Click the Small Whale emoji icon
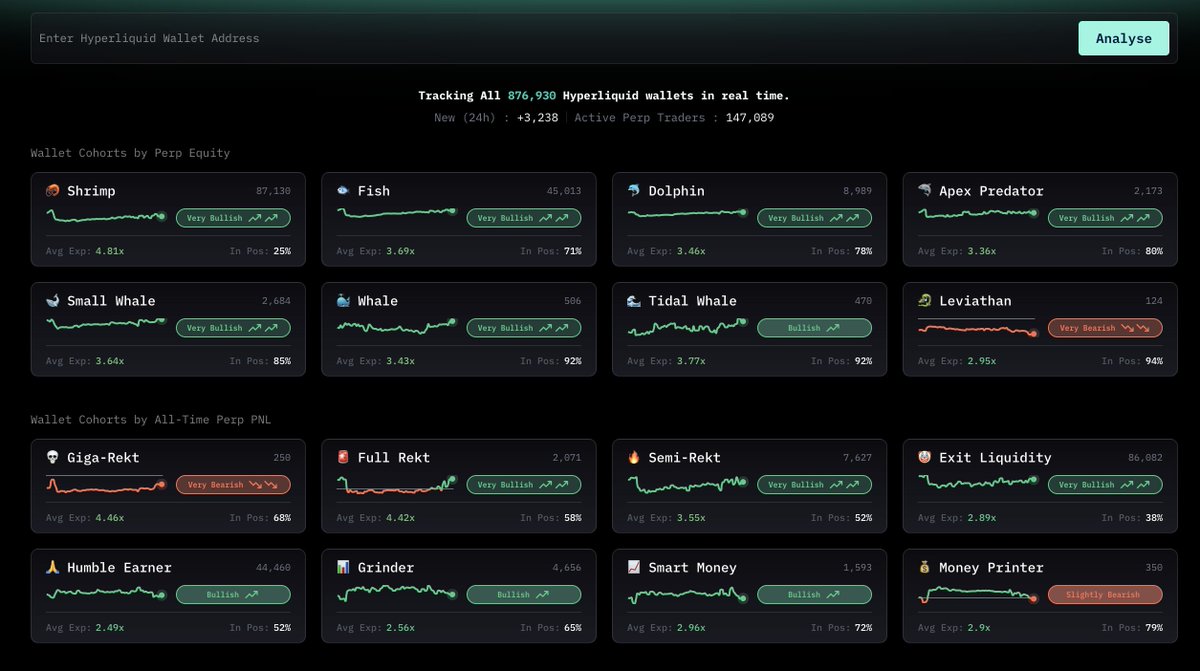Viewport: 1200px width, 671px height. (53, 301)
